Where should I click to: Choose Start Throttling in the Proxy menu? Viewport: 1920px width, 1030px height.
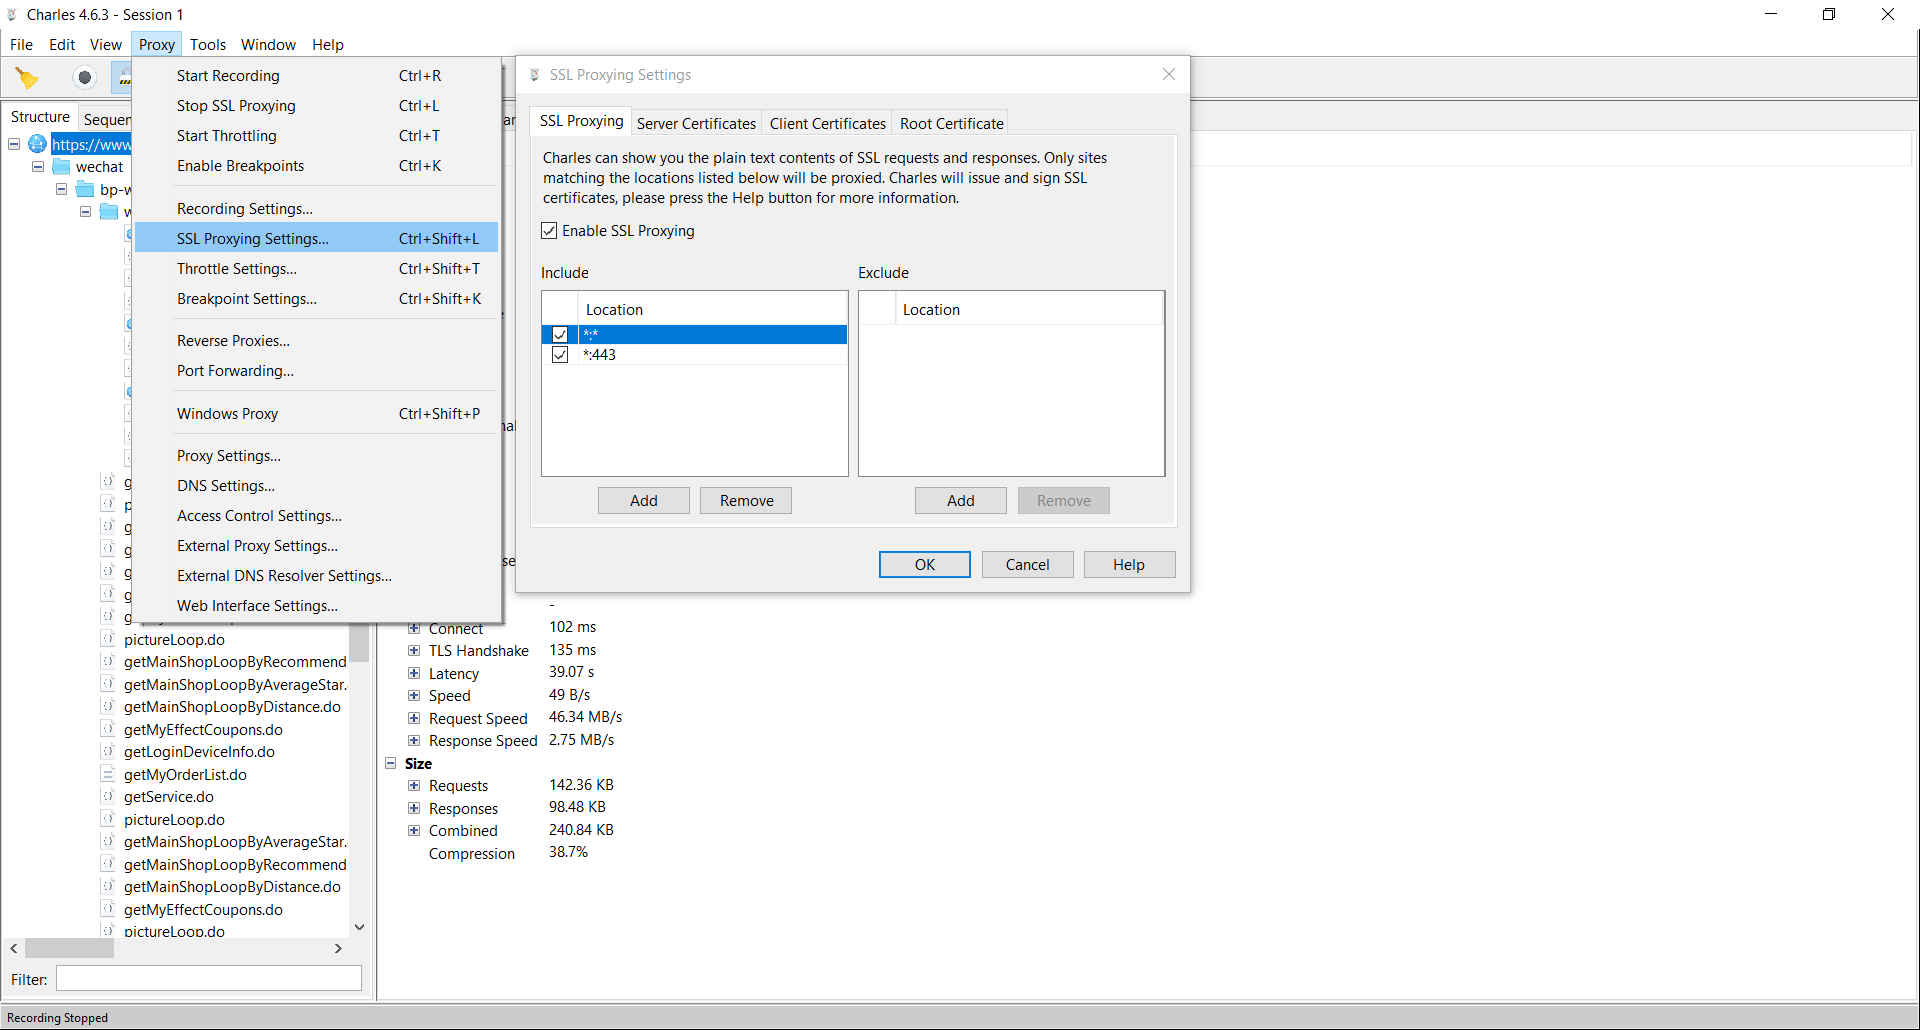click(x=316, y=136)
